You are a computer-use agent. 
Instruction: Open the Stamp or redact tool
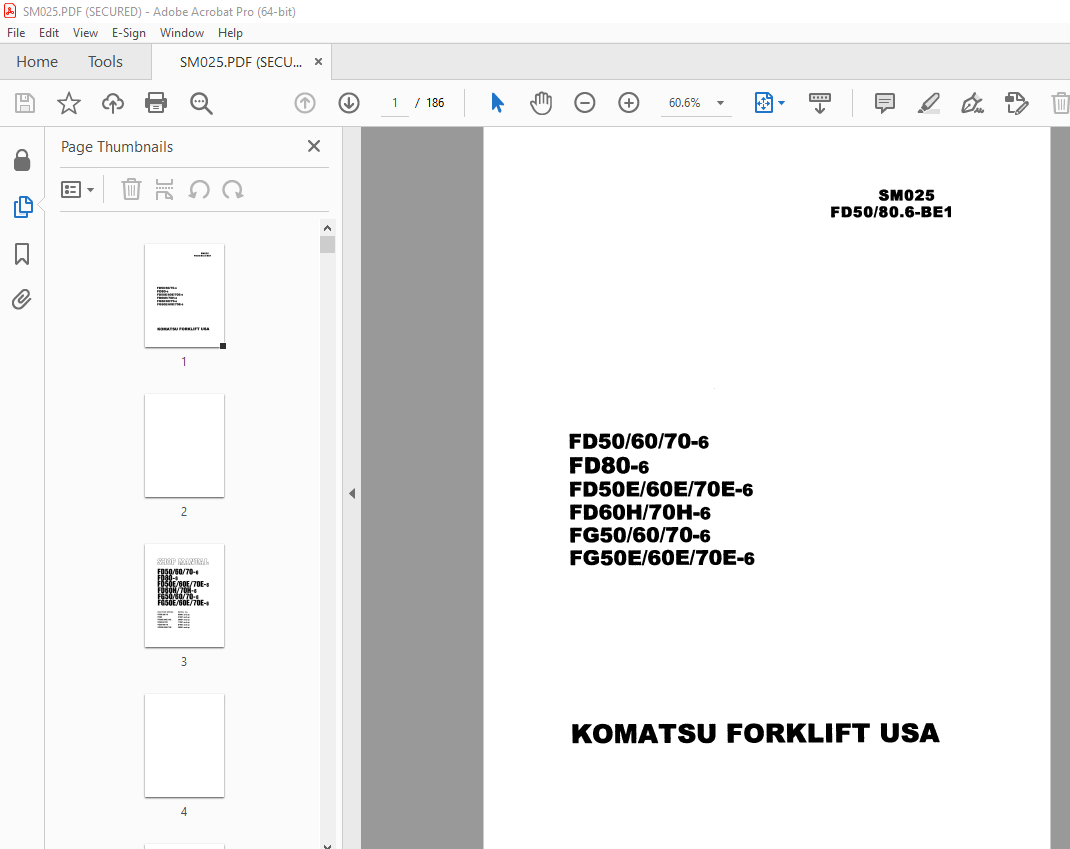(x=1016, y=103)
